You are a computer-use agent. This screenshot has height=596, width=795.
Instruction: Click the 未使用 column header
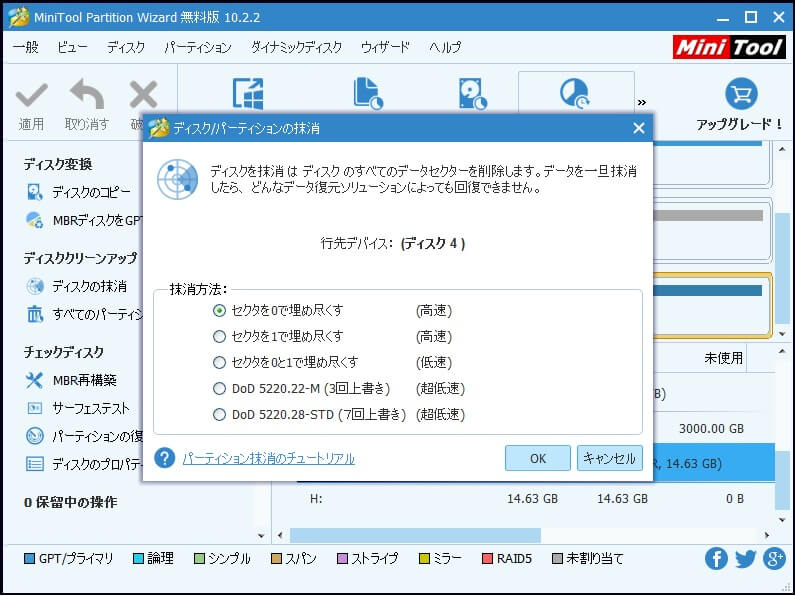724,358
